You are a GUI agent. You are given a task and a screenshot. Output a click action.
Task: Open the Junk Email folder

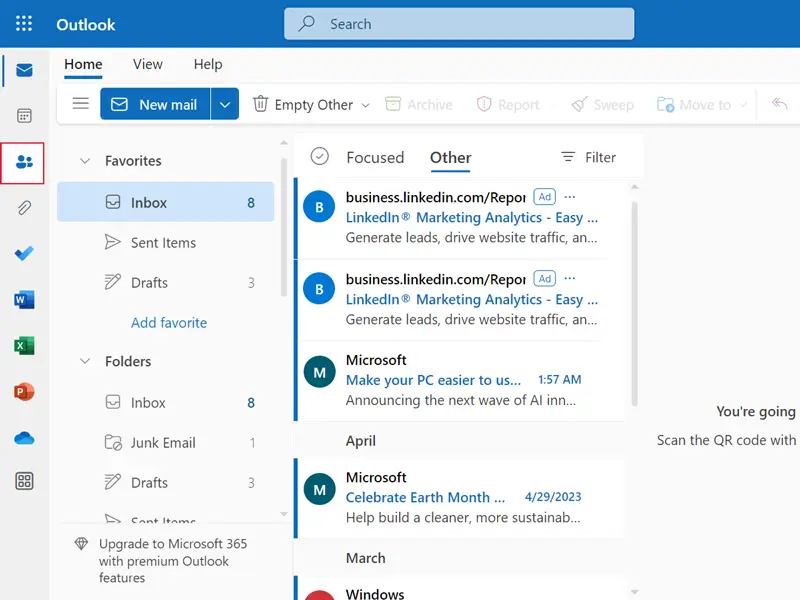point(166,442)
